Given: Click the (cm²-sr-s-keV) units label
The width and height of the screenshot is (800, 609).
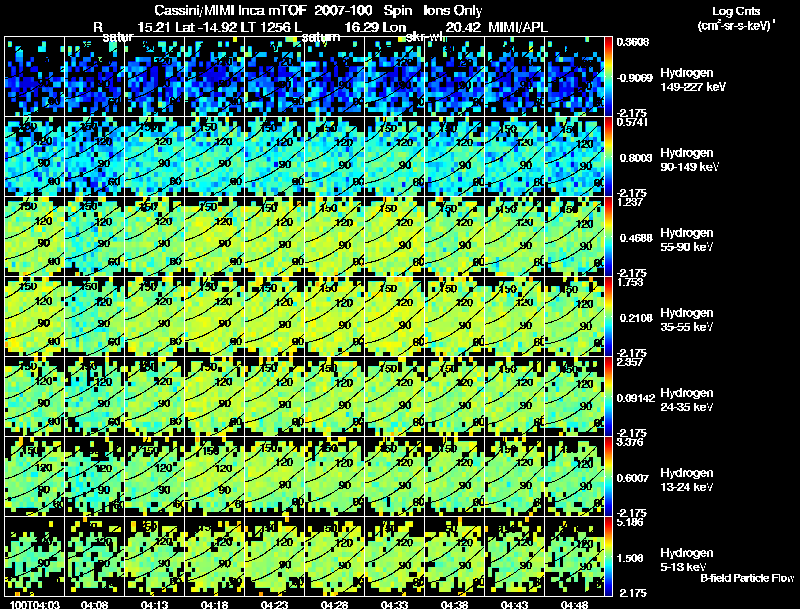Looking at the screenshot, I should (x=736, y=26).
